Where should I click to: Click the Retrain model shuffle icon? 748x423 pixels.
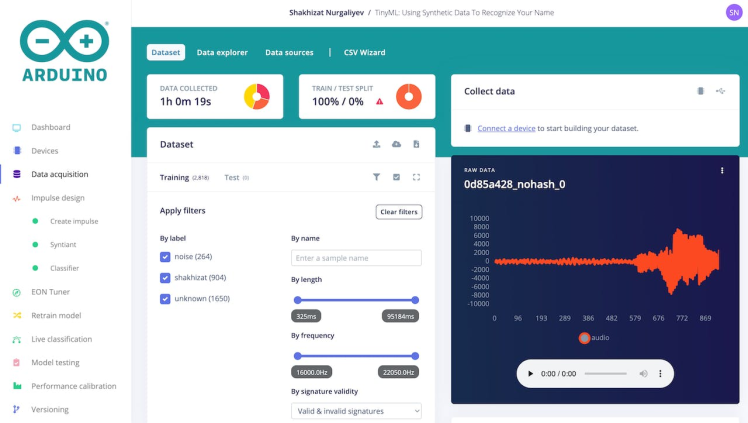click(17, 315)
